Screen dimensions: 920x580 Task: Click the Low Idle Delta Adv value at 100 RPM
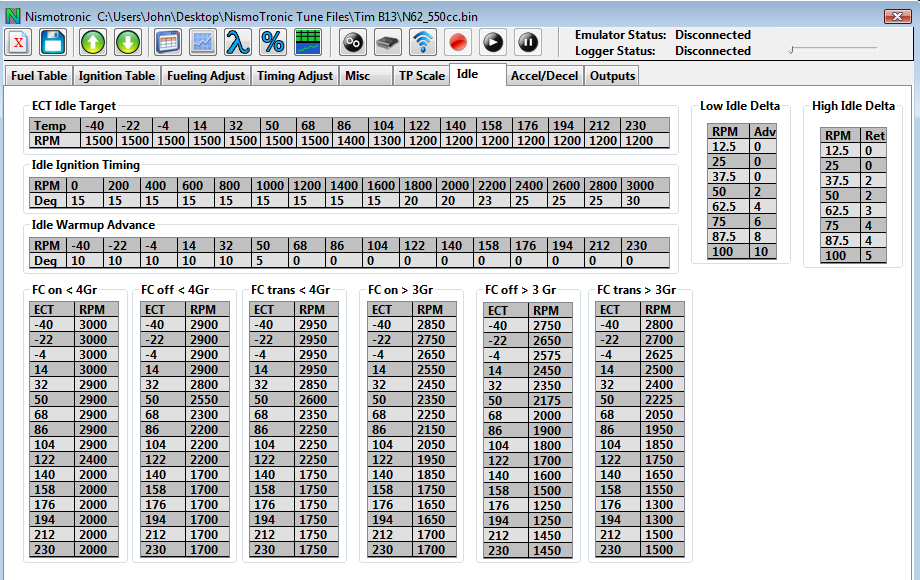click(x=763, y=251)
